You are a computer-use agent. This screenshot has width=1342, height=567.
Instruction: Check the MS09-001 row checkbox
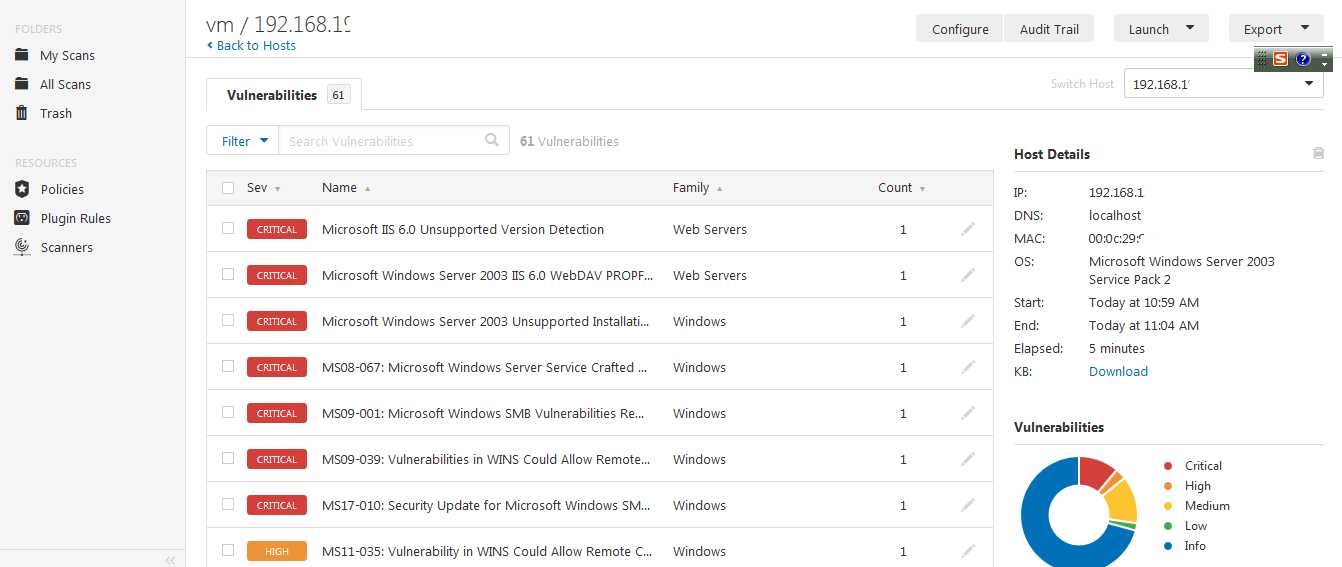pos(228,412)
